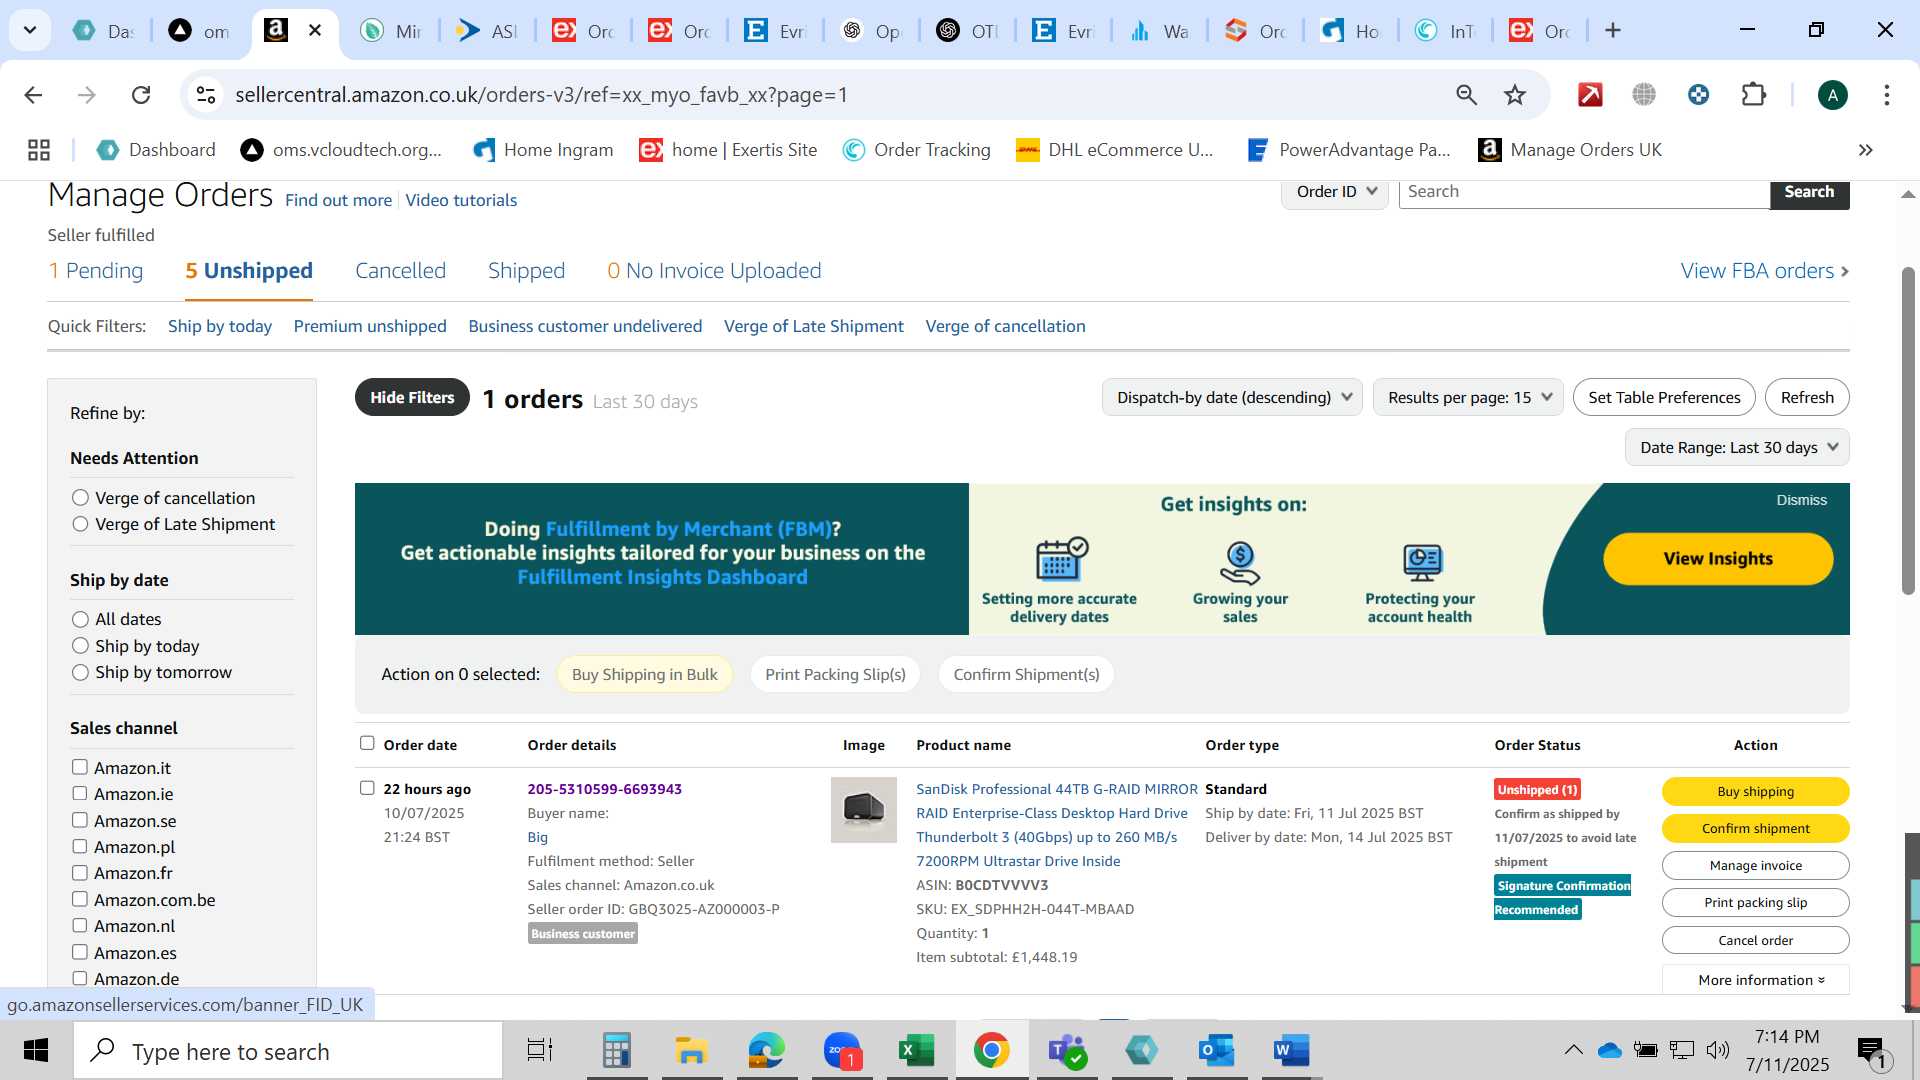
Task: Show more bookmarks via double chevron
Action: pyautogui.click(x=1865, y=150)
